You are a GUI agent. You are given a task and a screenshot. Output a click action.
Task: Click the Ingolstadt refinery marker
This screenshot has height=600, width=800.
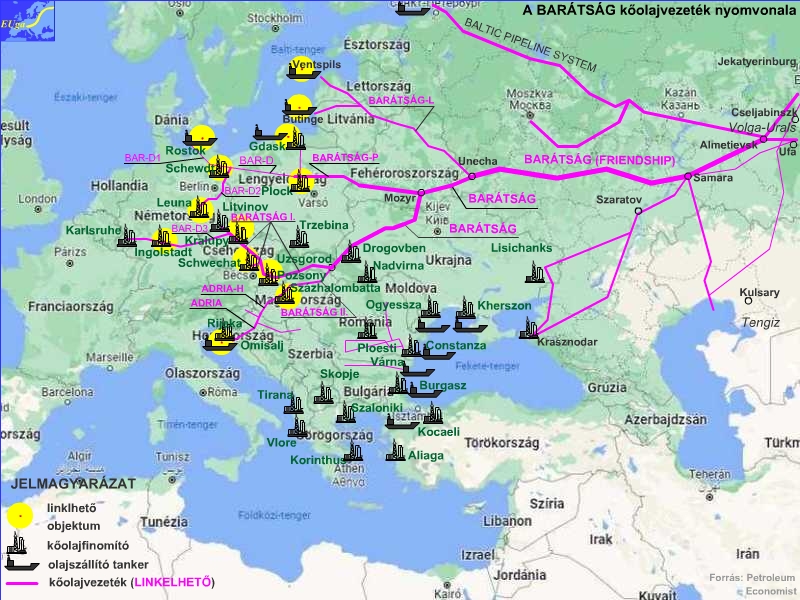pos(162,237)
